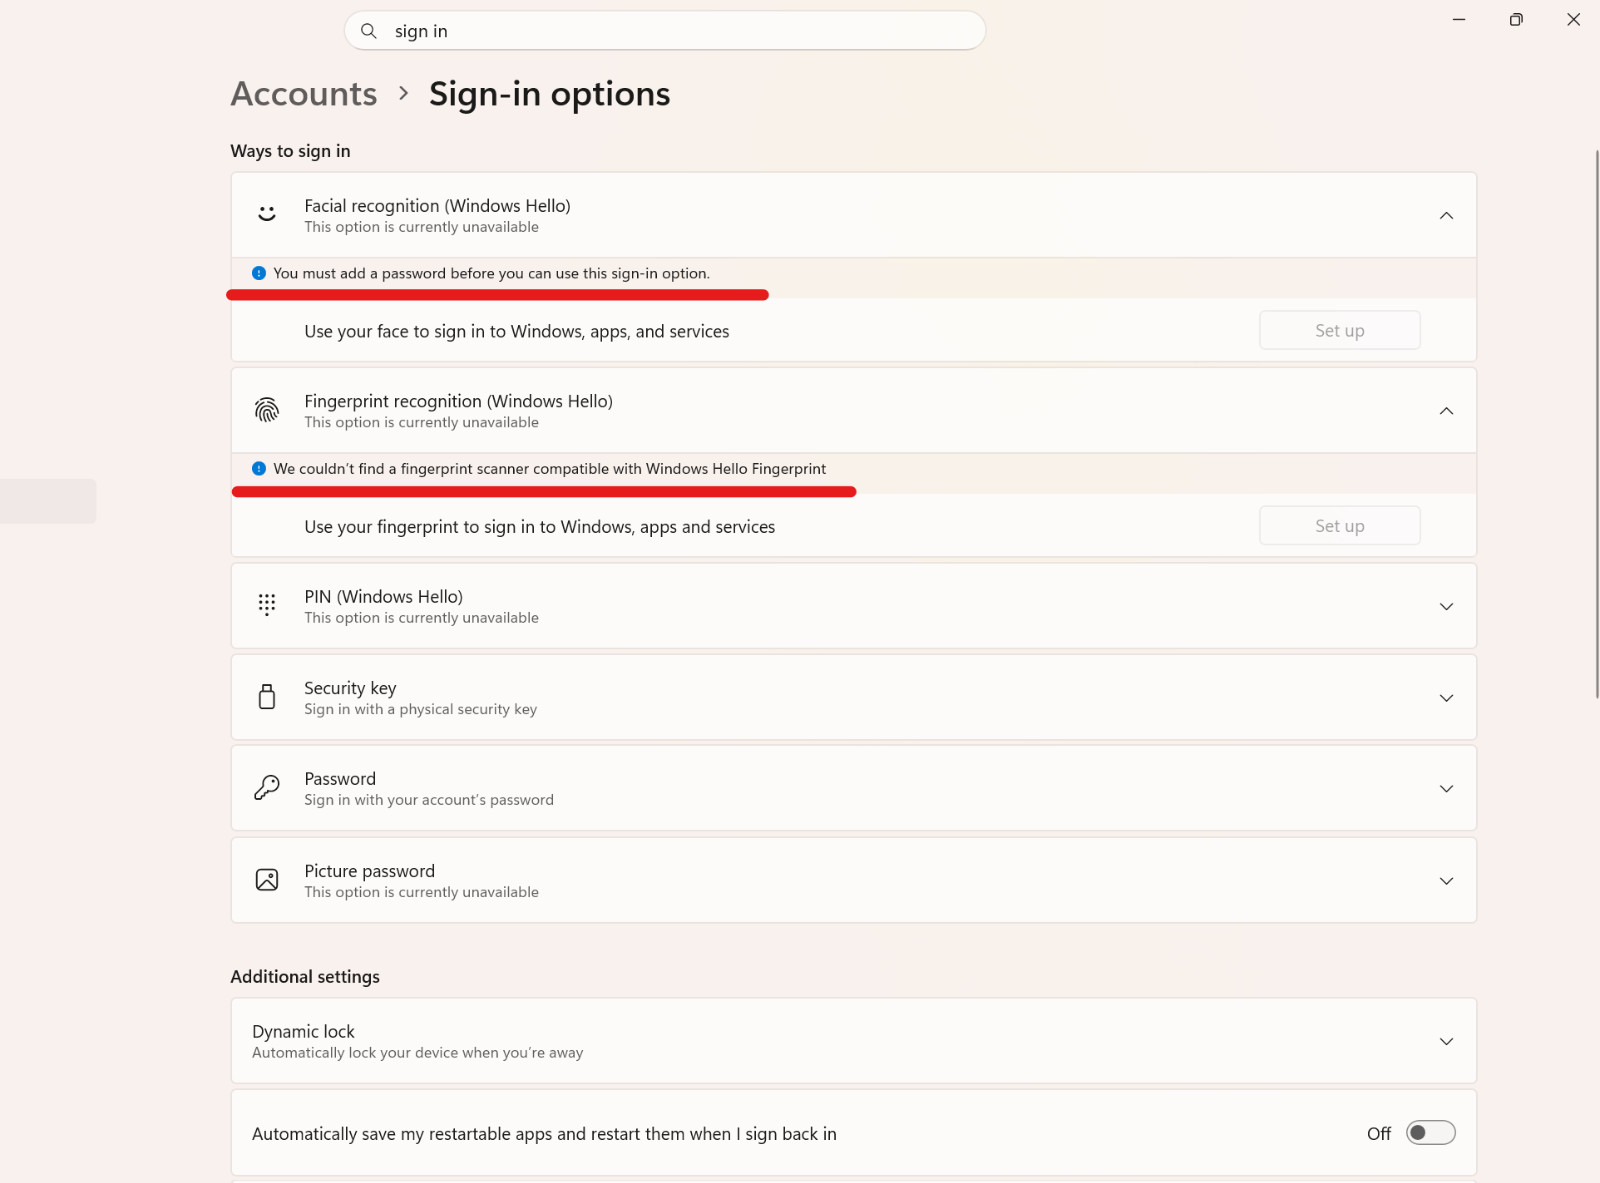1600x1183 pixels.
Task: Expand the Dynamic lock setting
Action: point(854,1041)
